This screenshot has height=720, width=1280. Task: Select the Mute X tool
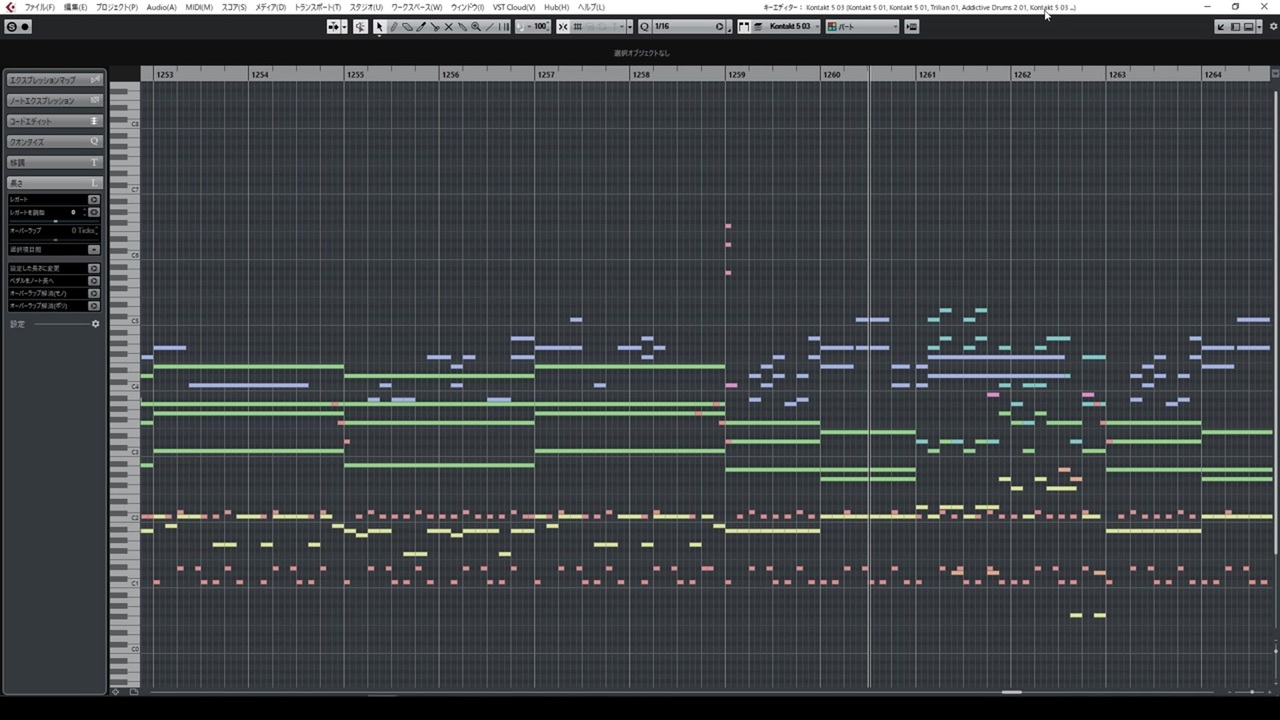click(448, 27)
